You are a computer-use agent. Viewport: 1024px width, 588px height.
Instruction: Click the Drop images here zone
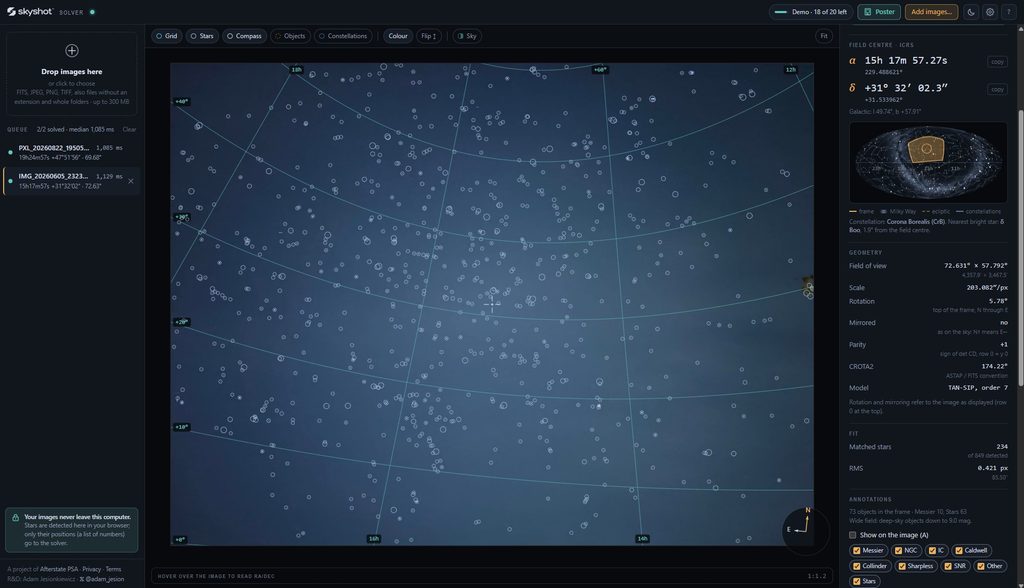pyautogui.click(x=72, y=74)
